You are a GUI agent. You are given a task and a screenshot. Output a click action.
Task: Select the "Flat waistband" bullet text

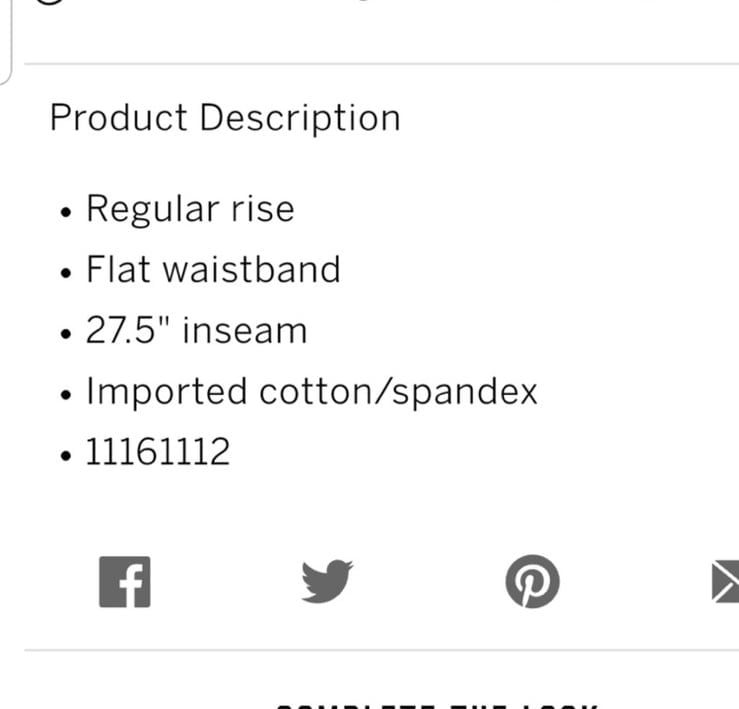click(213, 269)
